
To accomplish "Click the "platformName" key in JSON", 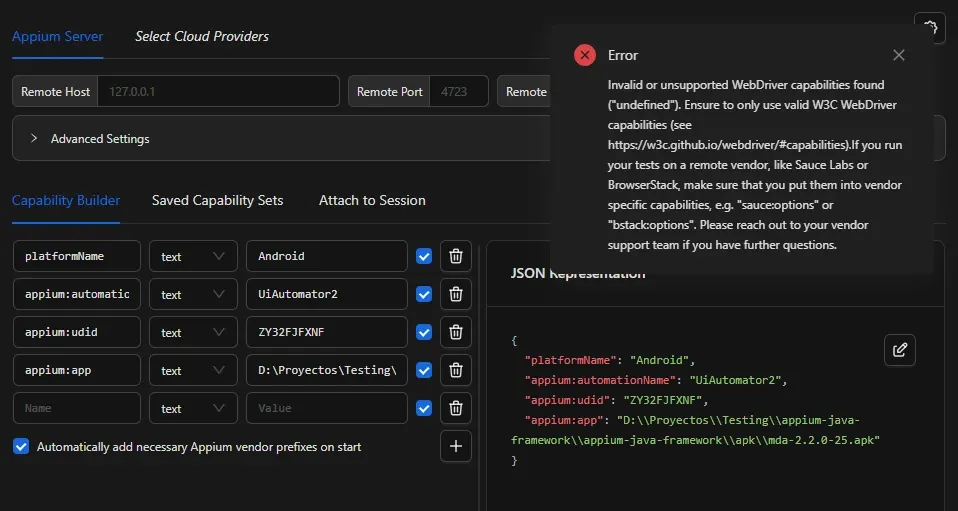I will point(572,360).
